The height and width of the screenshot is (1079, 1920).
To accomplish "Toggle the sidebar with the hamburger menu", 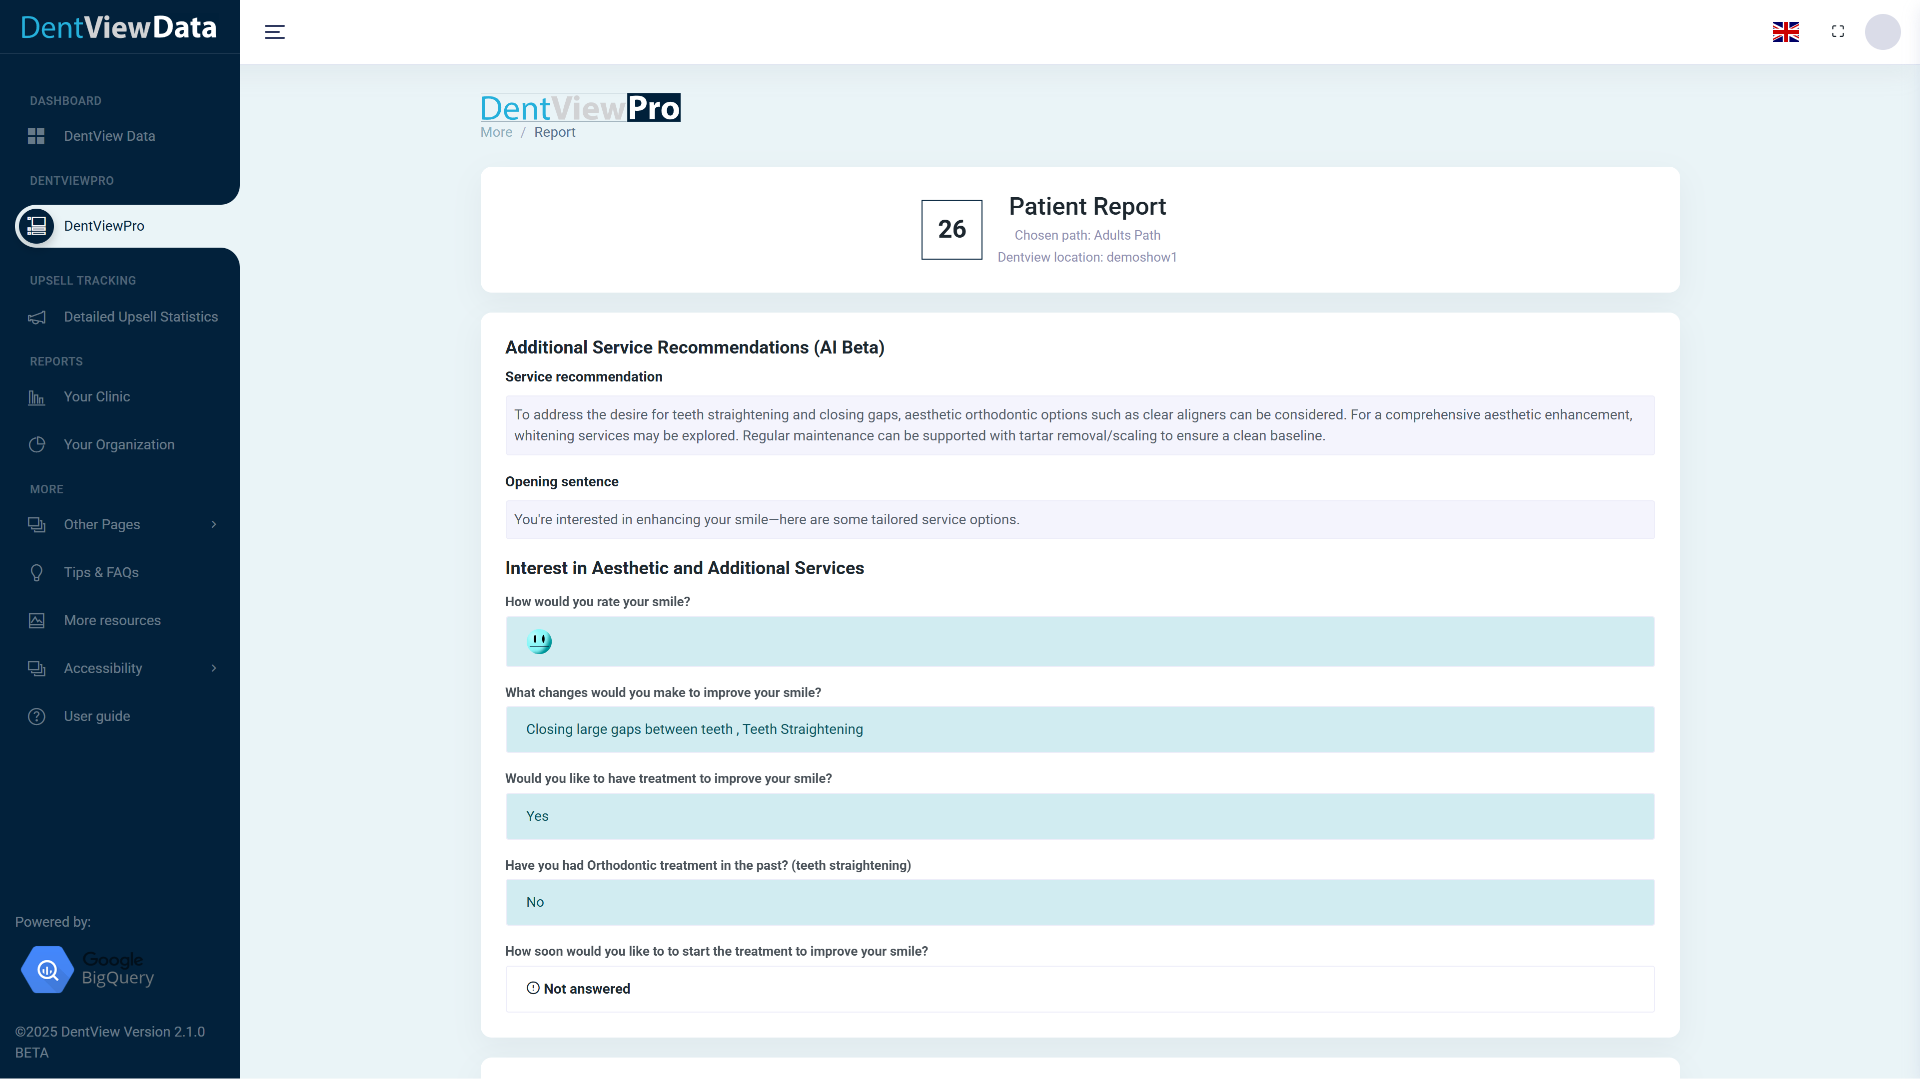I will [274, 32].
